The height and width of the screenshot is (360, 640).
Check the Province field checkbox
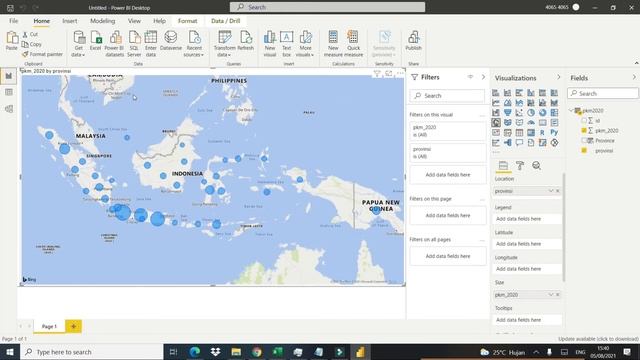584,140
